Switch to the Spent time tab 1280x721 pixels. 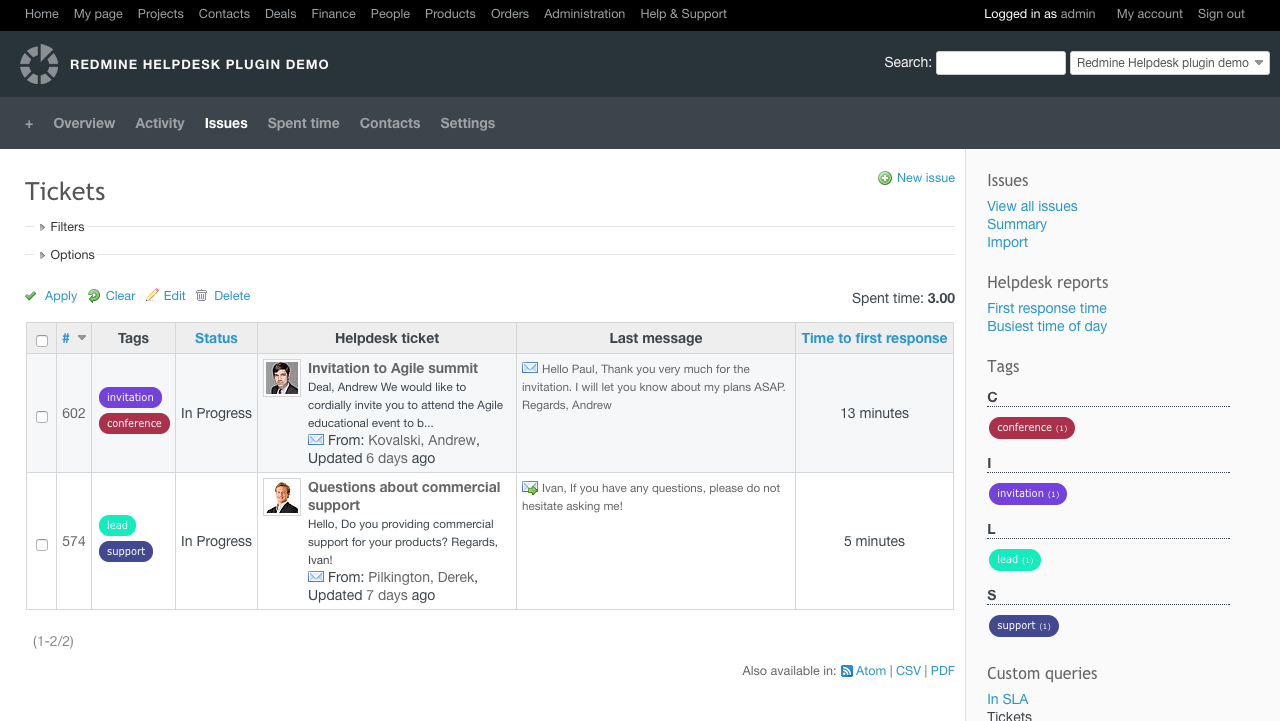click(303, 123)
